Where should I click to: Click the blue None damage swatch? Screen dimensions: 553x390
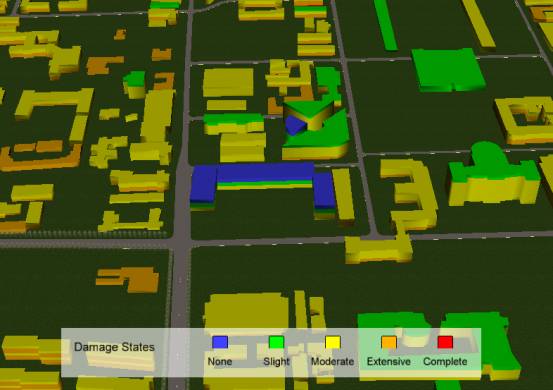(220, 342)
